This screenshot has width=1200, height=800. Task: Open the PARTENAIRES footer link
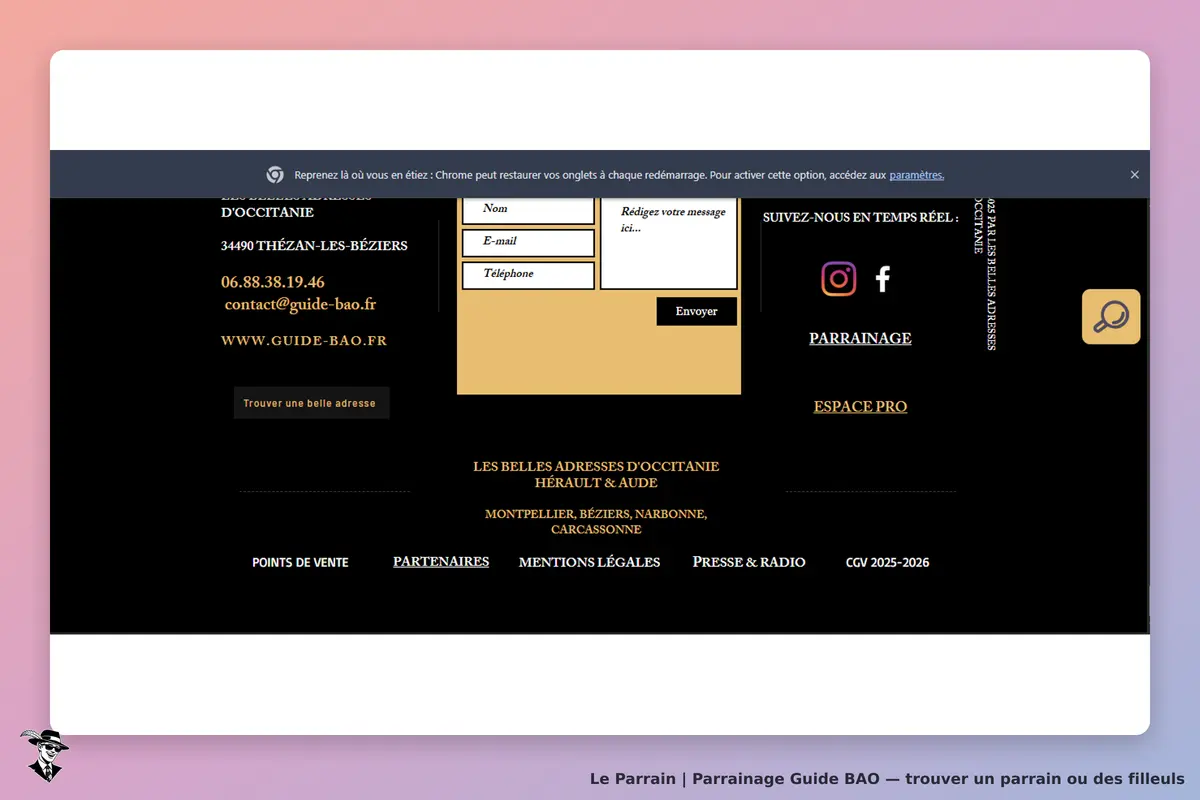[x=441, y=562]
